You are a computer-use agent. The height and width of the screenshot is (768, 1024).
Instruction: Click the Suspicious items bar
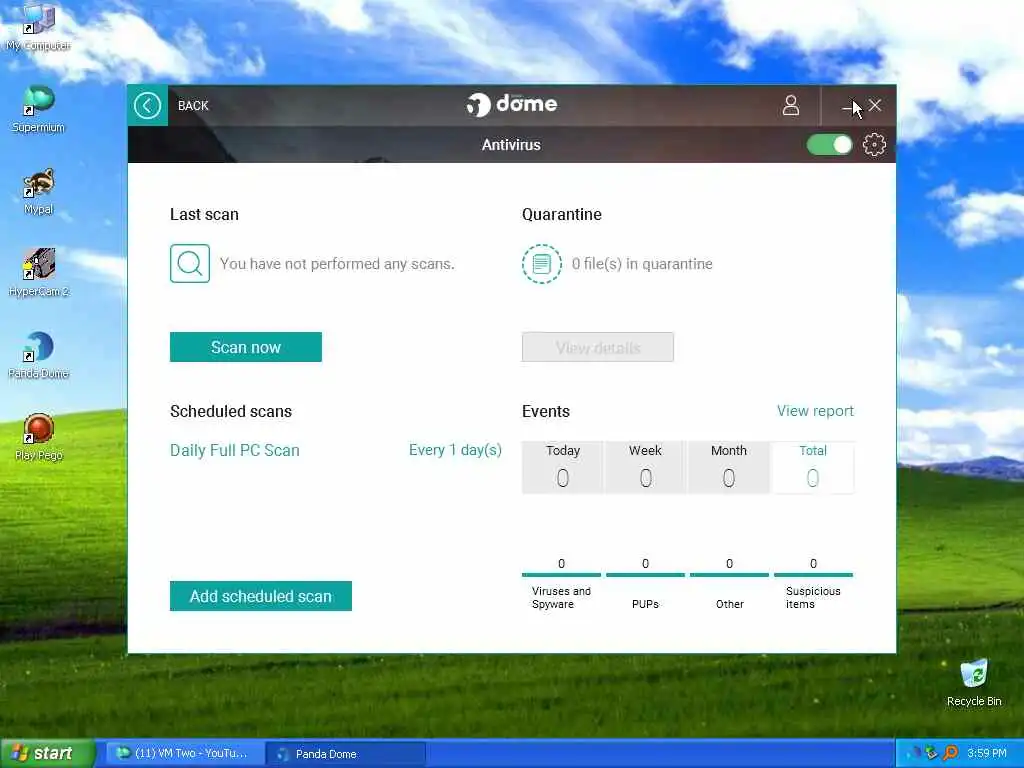coord(814,575)
